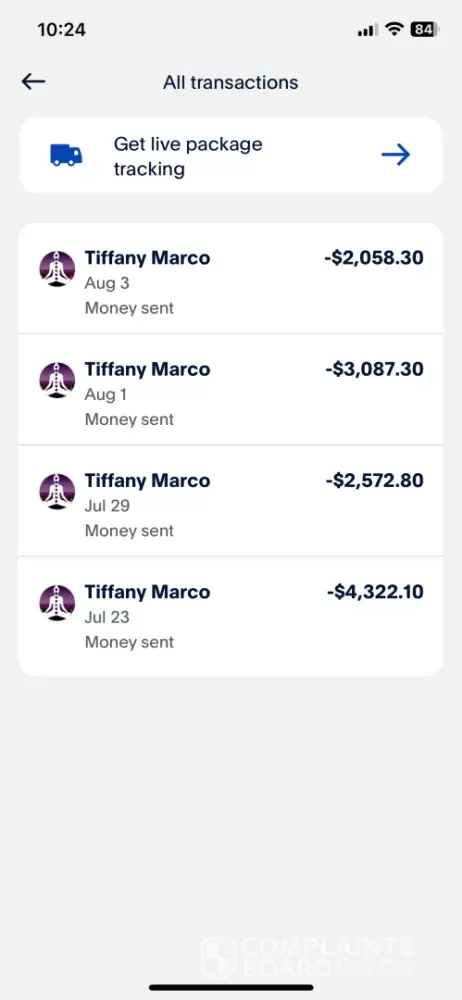Tap the home indicator bar at bottom
The width and height of the screenshot is (462, 1000).
(231, 987)
